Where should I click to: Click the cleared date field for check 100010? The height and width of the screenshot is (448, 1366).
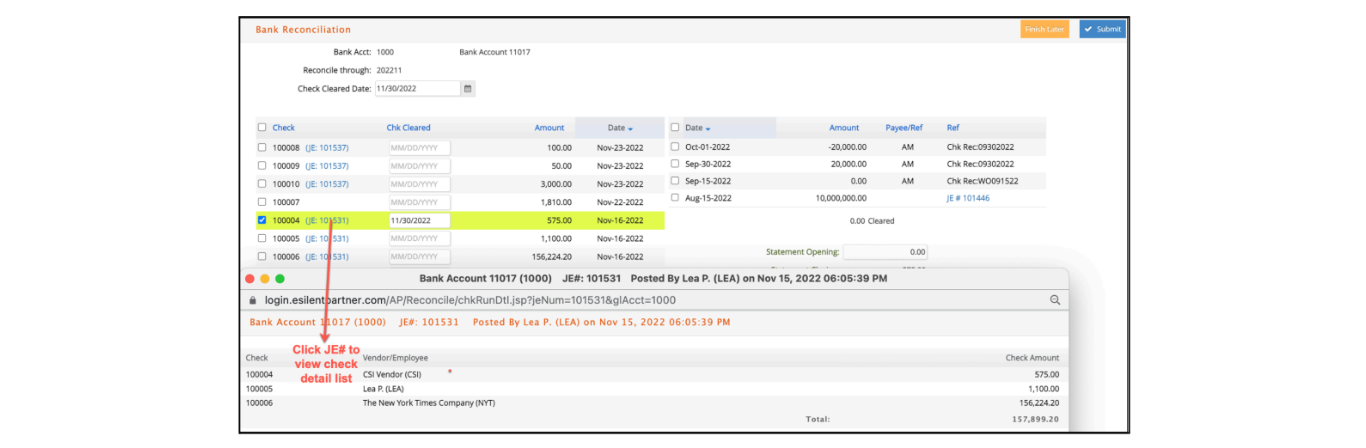tap(419, 184)
